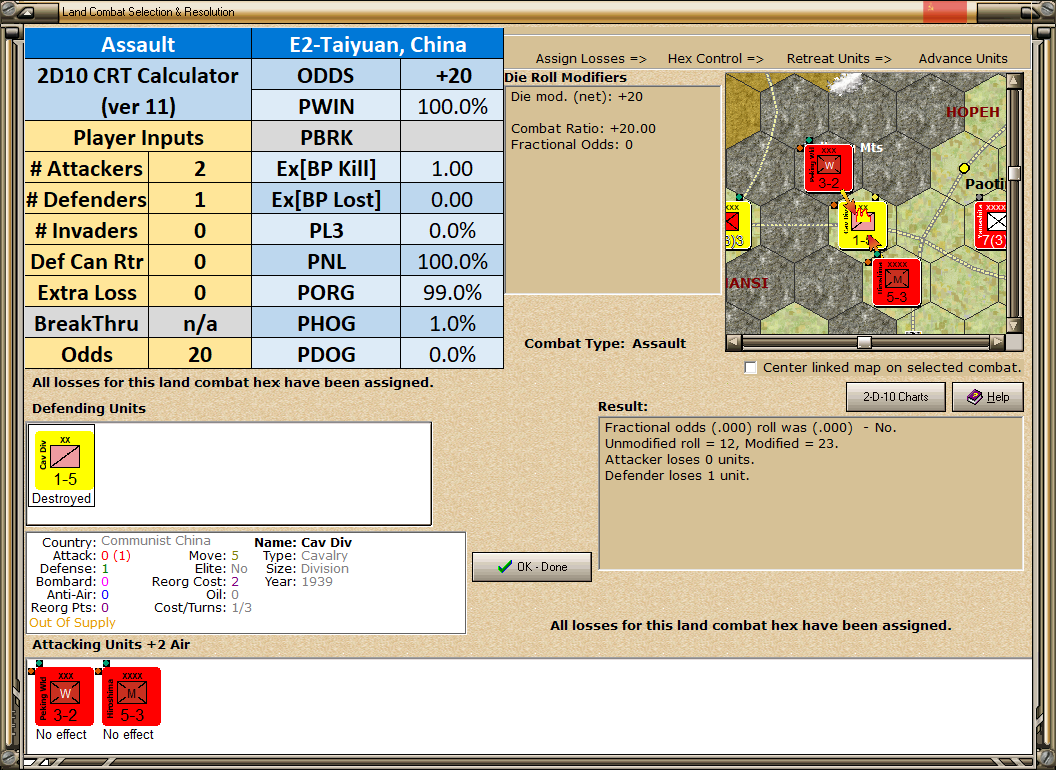Click map horizontal scrollbar left arrow
1056x770 pixels.
click(x=734, y=342)
